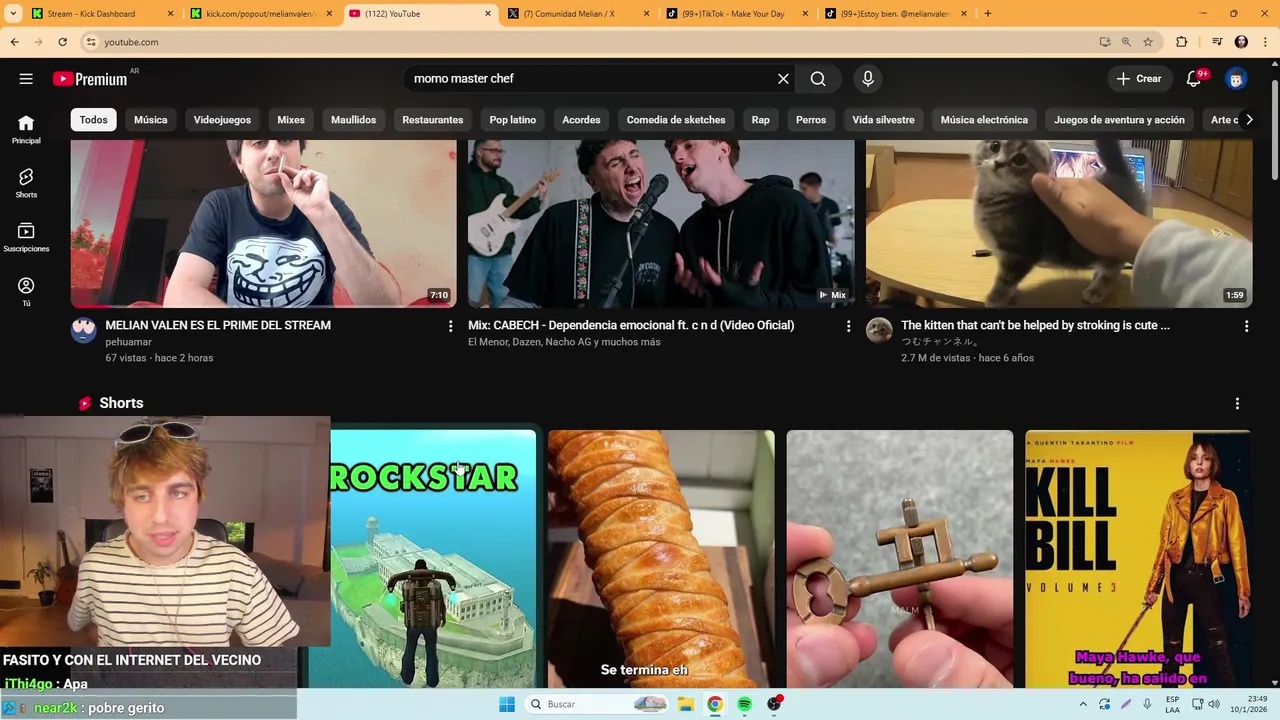Select the Restaurantes filter chip
Screen dimensions: 1280x720
click(x=433, y=120)
